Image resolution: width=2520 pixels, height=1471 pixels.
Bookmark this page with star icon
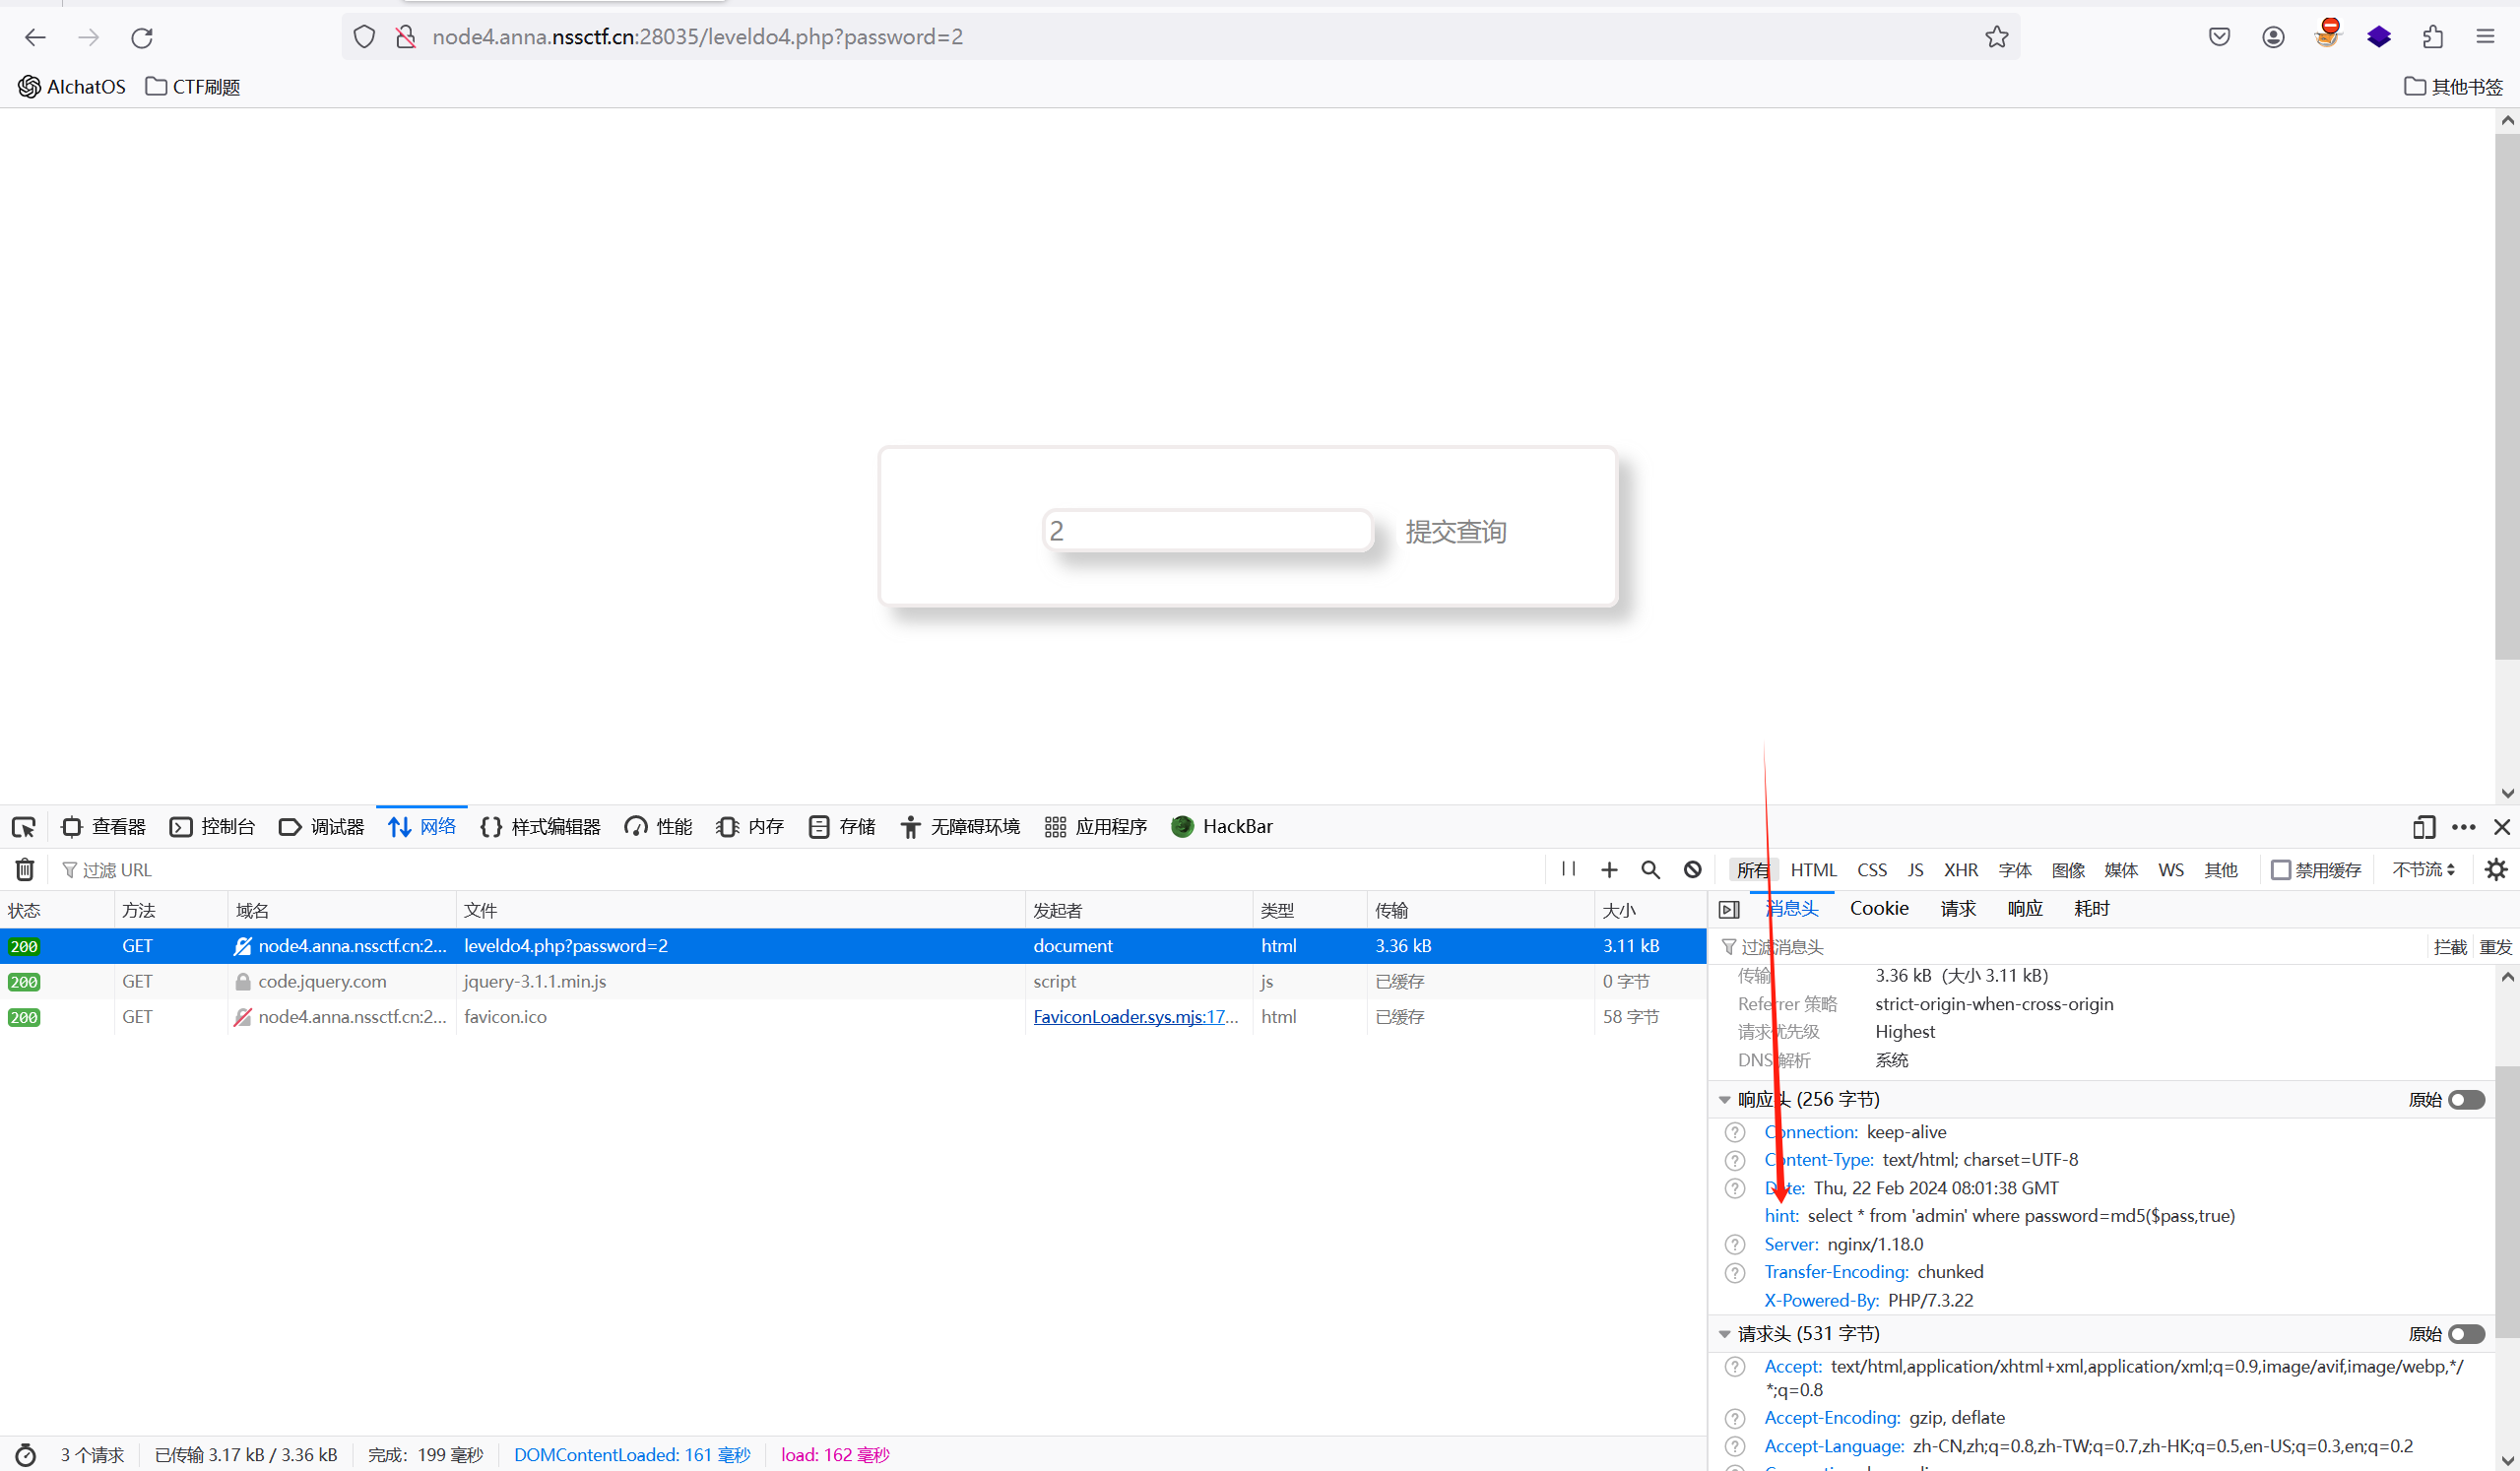(x=1996, y=37)
